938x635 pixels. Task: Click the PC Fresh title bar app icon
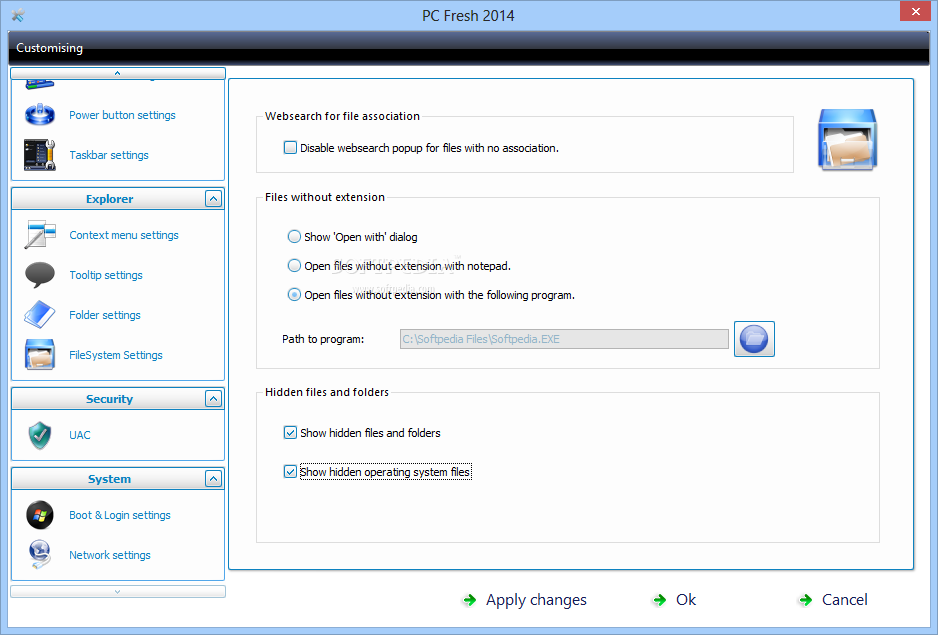(x=18, y=15)
